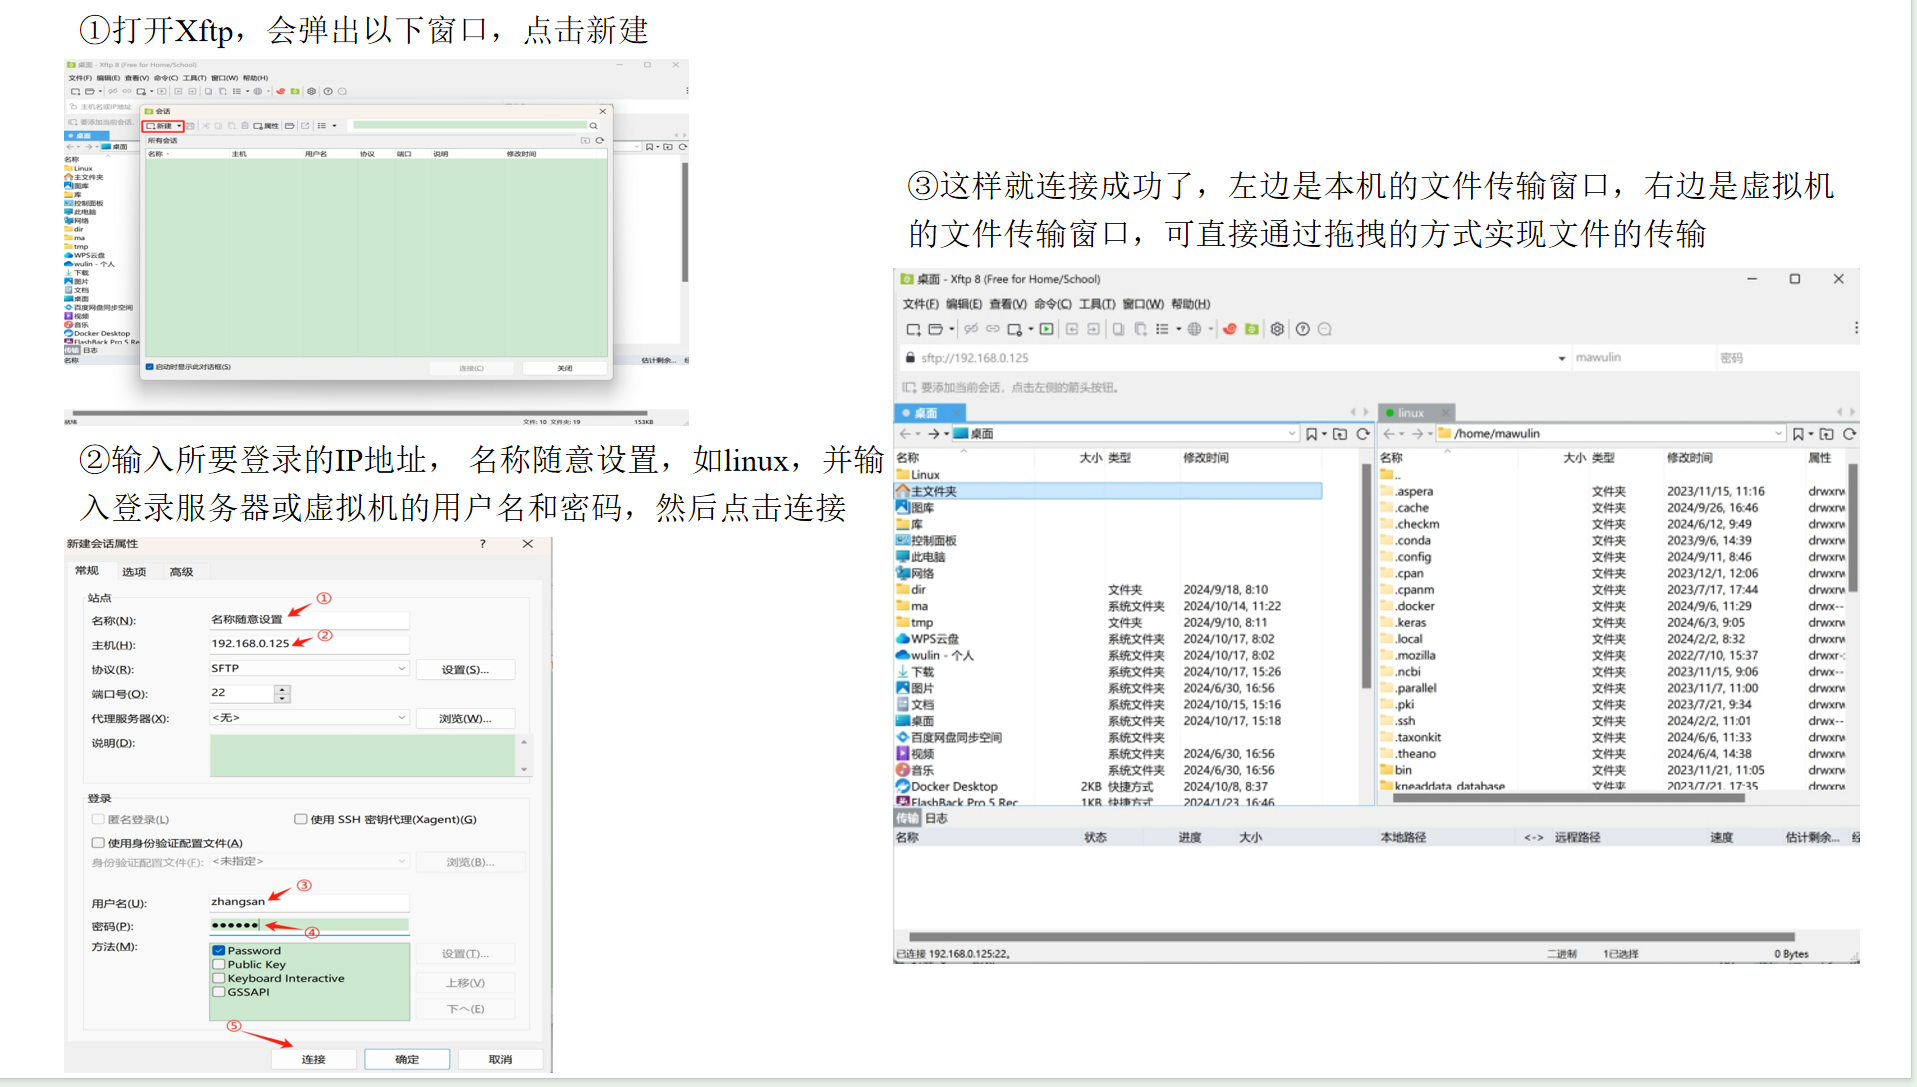Click the back arrow in the local 桌面 pane
The image size is (1917, 1087).
[905, 434]
